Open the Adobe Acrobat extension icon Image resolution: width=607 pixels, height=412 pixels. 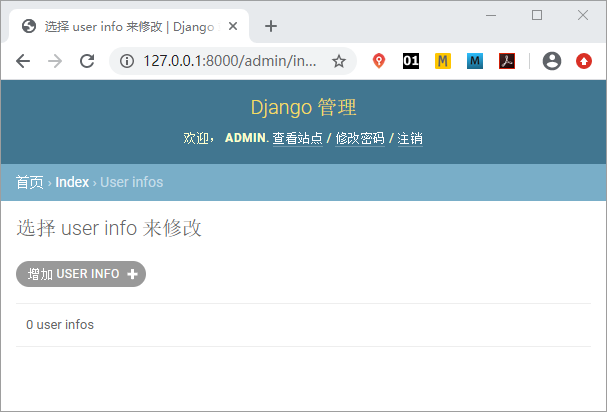pos(507,61)
